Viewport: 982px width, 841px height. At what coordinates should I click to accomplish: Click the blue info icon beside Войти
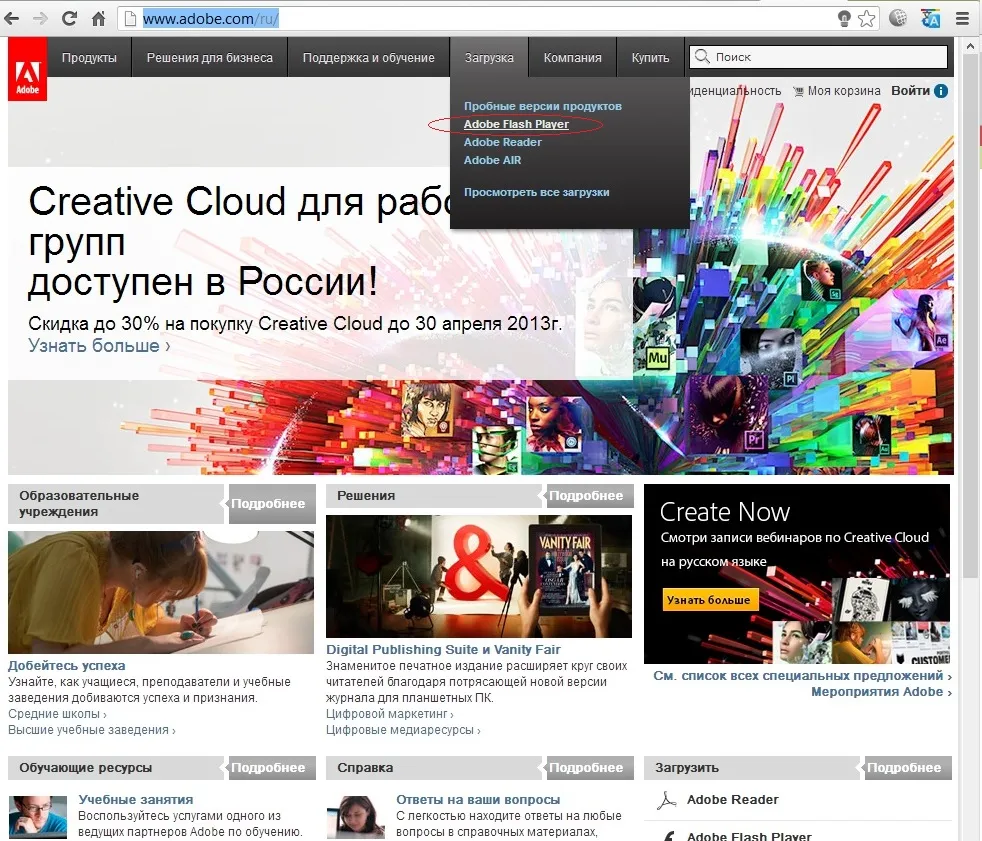pos(941,91)
